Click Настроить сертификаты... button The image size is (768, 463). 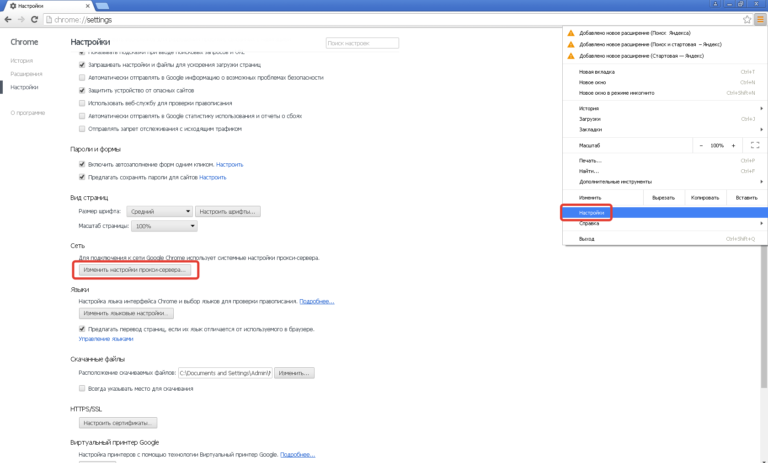click(118, 422)
